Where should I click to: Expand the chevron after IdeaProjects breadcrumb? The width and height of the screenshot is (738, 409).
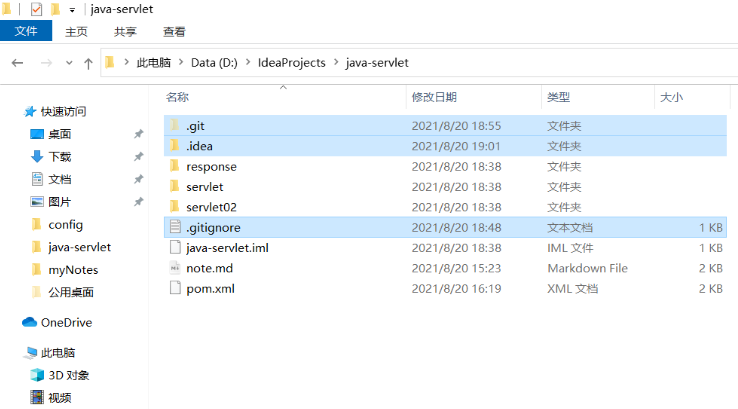point(336,63)
